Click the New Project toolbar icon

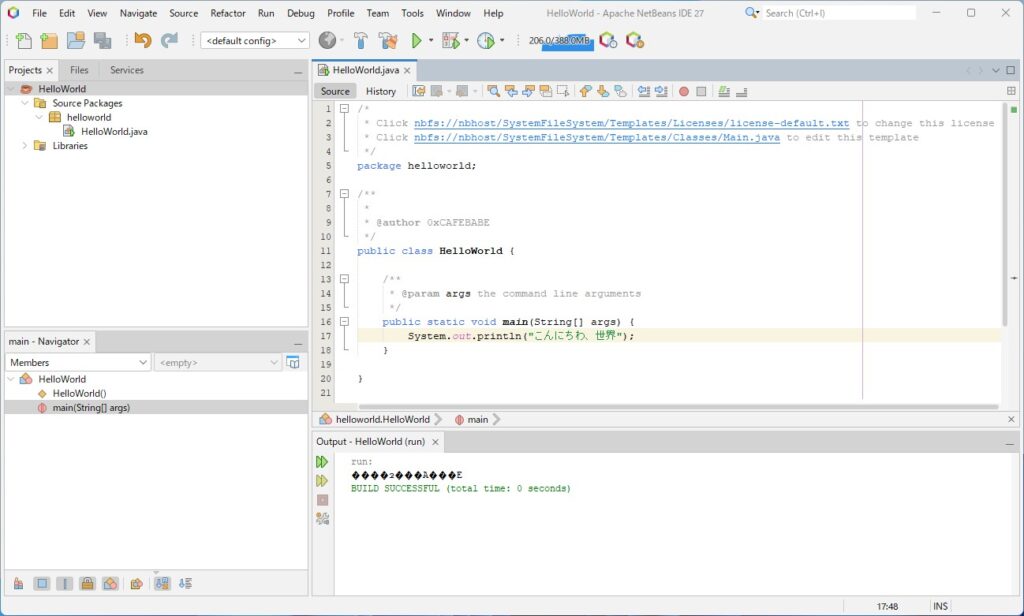pyautogui.click(x=49, y=41)
